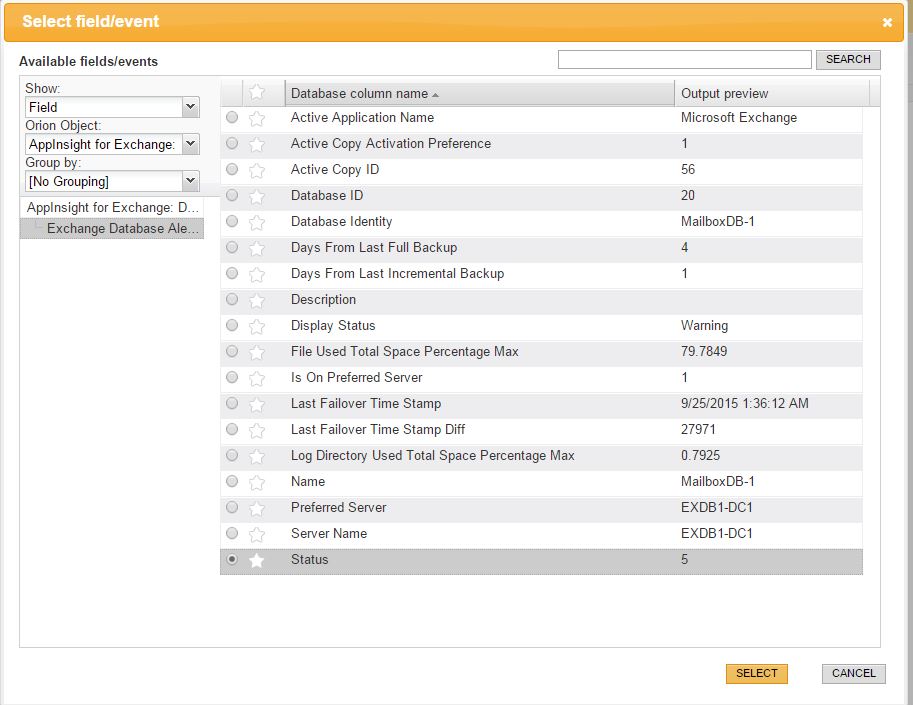Choose the Database Identity radio button
The width and height of the screenshot is (913, 705).
coord(232,221)
